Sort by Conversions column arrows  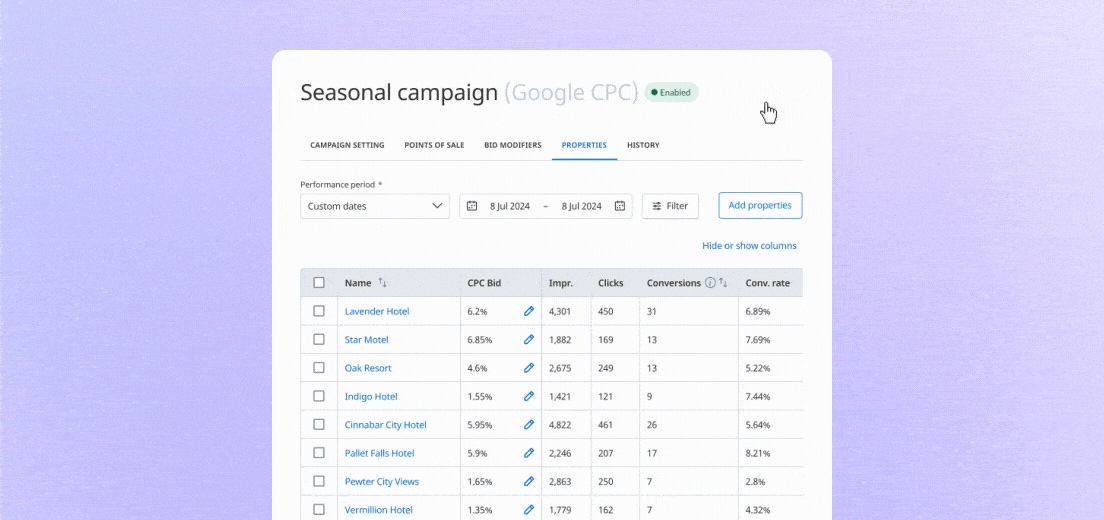(723, 283)
